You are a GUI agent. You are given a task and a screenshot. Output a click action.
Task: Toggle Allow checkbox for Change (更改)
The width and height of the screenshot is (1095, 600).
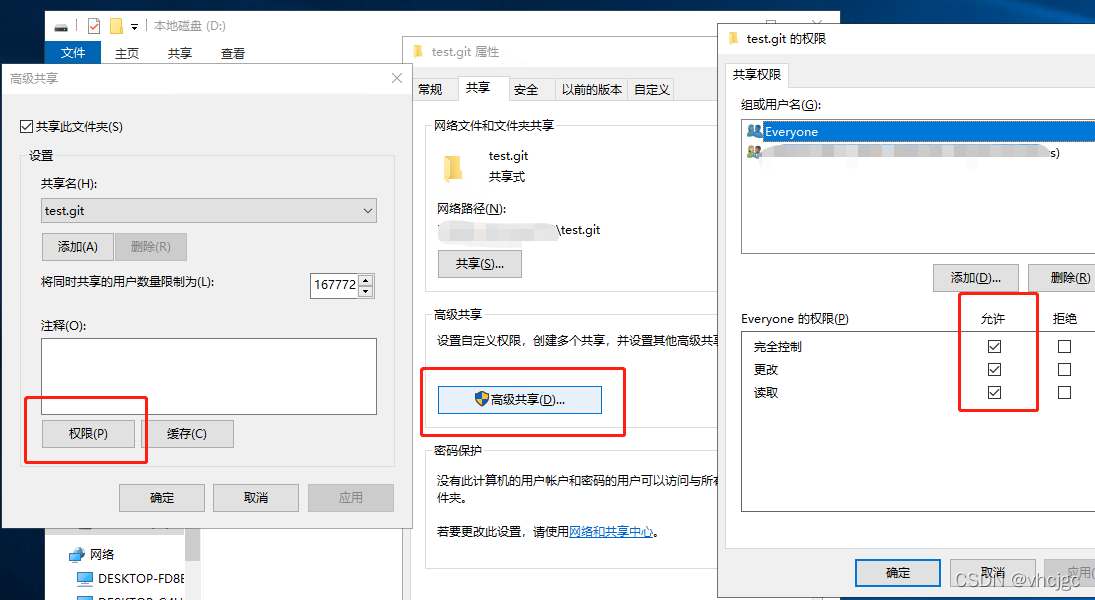pyautogui.click(x=994, y=369)
